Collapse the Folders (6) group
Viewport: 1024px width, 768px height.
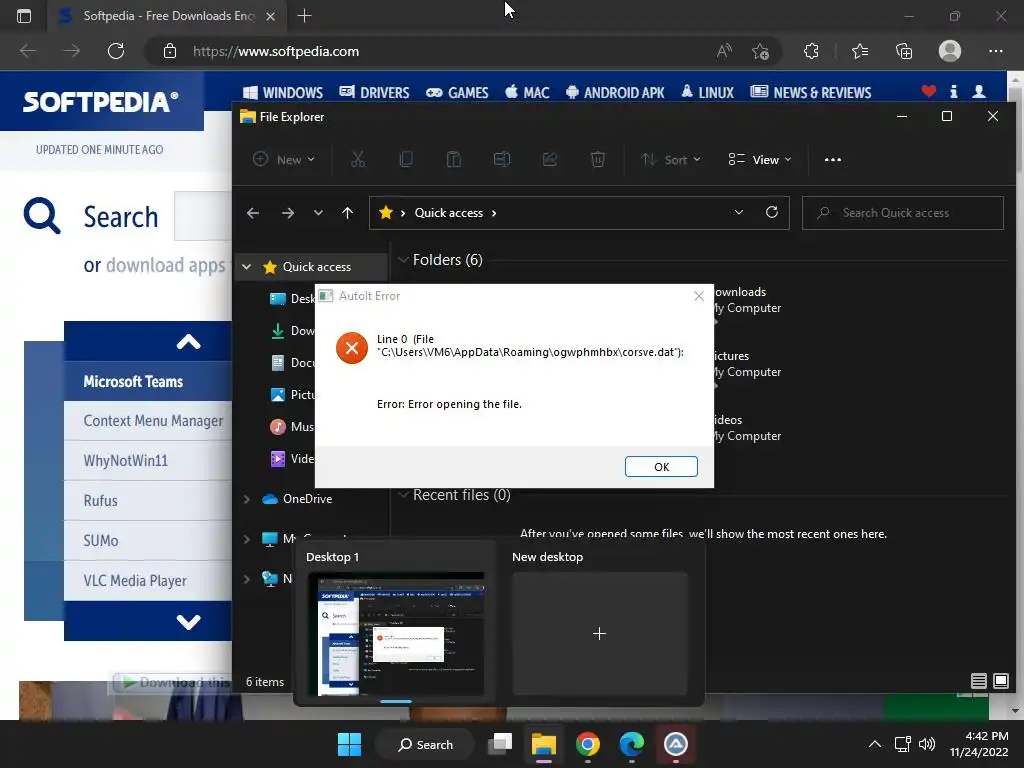click(403, 260)
